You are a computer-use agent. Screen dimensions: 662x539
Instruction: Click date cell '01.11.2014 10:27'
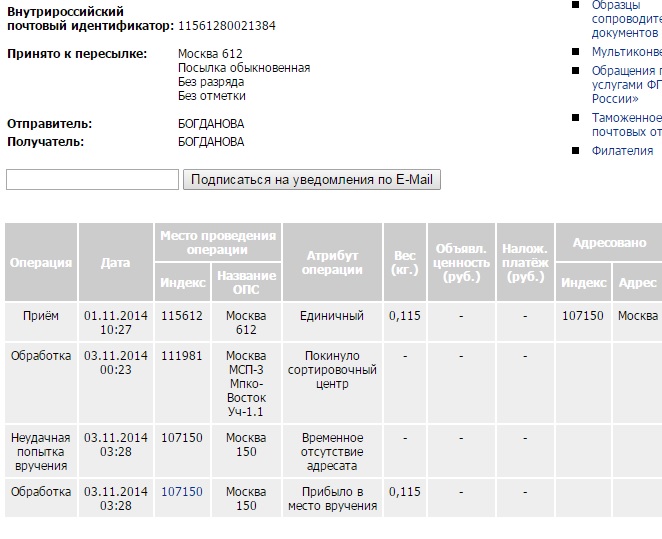pyautogui.click(x=116, y=322)
